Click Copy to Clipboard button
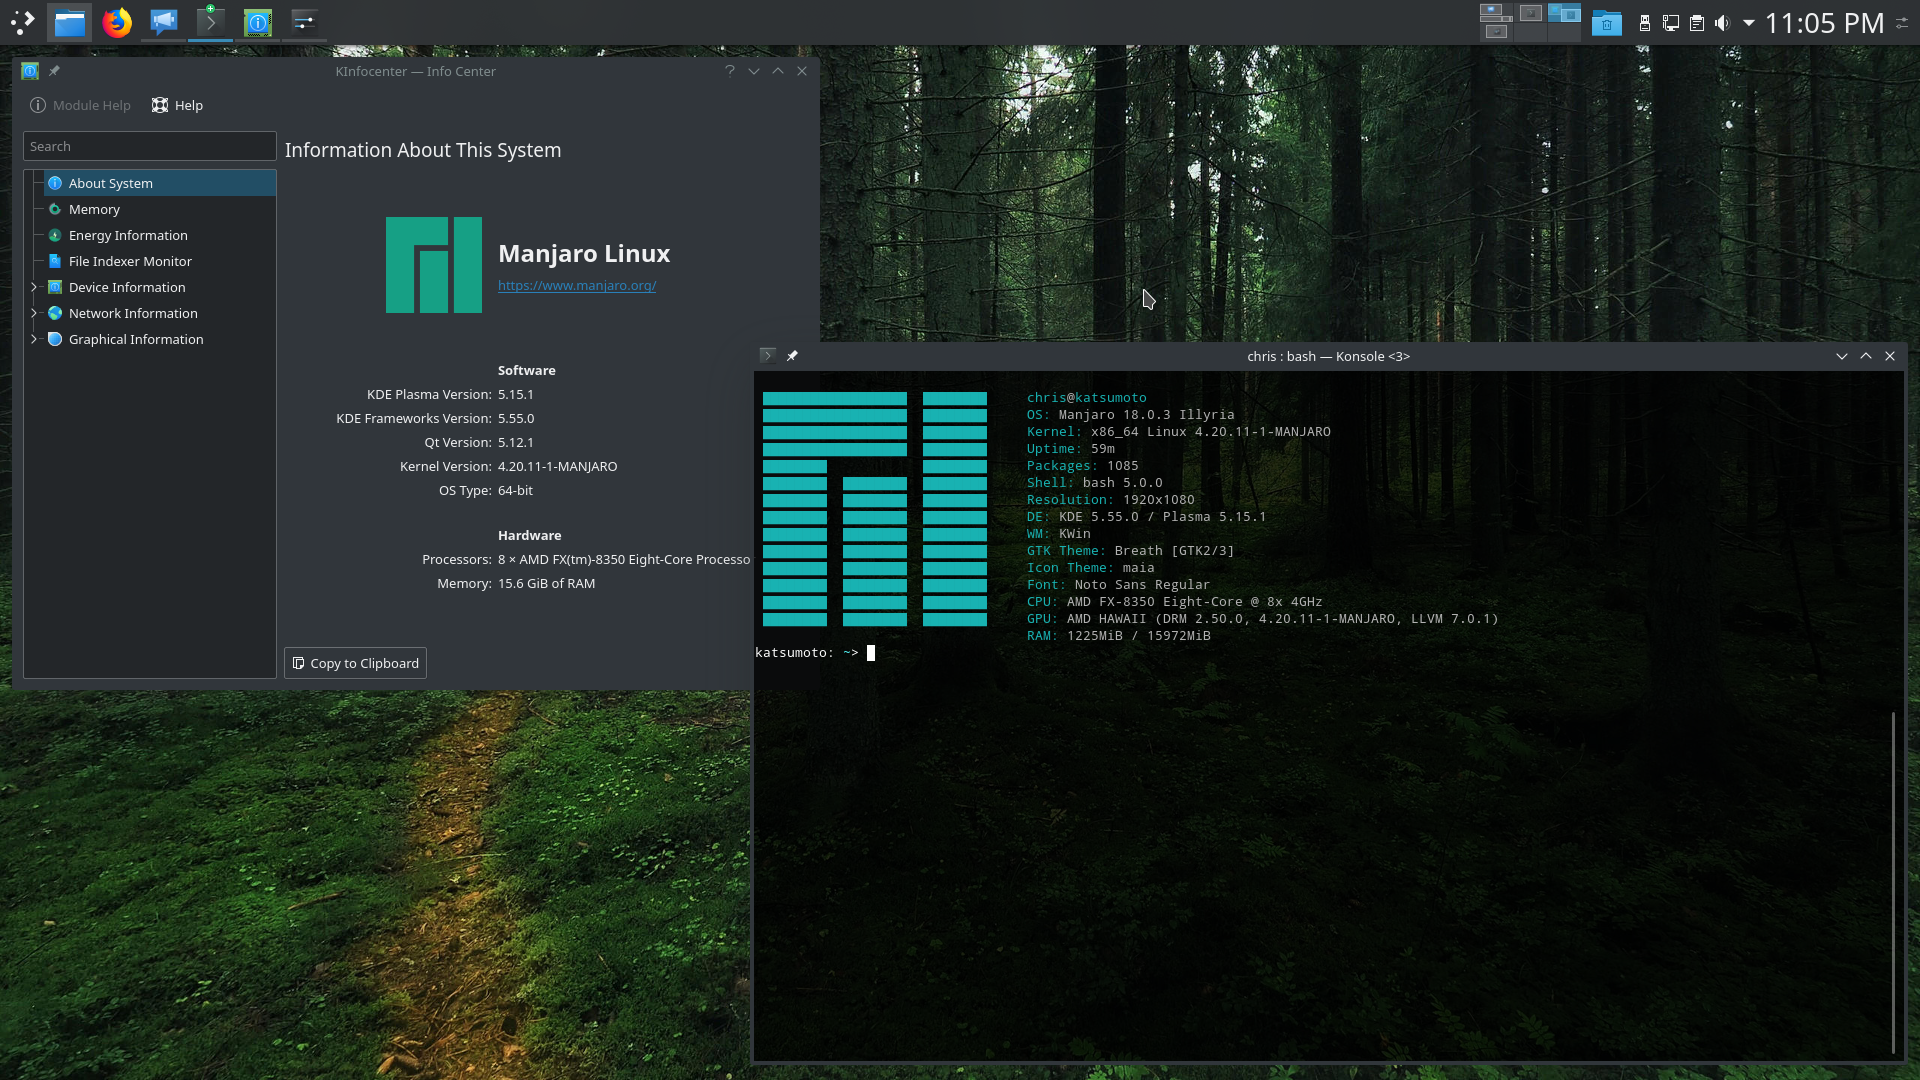The width and height of the screenshot is (1920, 1080). click(355, 663)
